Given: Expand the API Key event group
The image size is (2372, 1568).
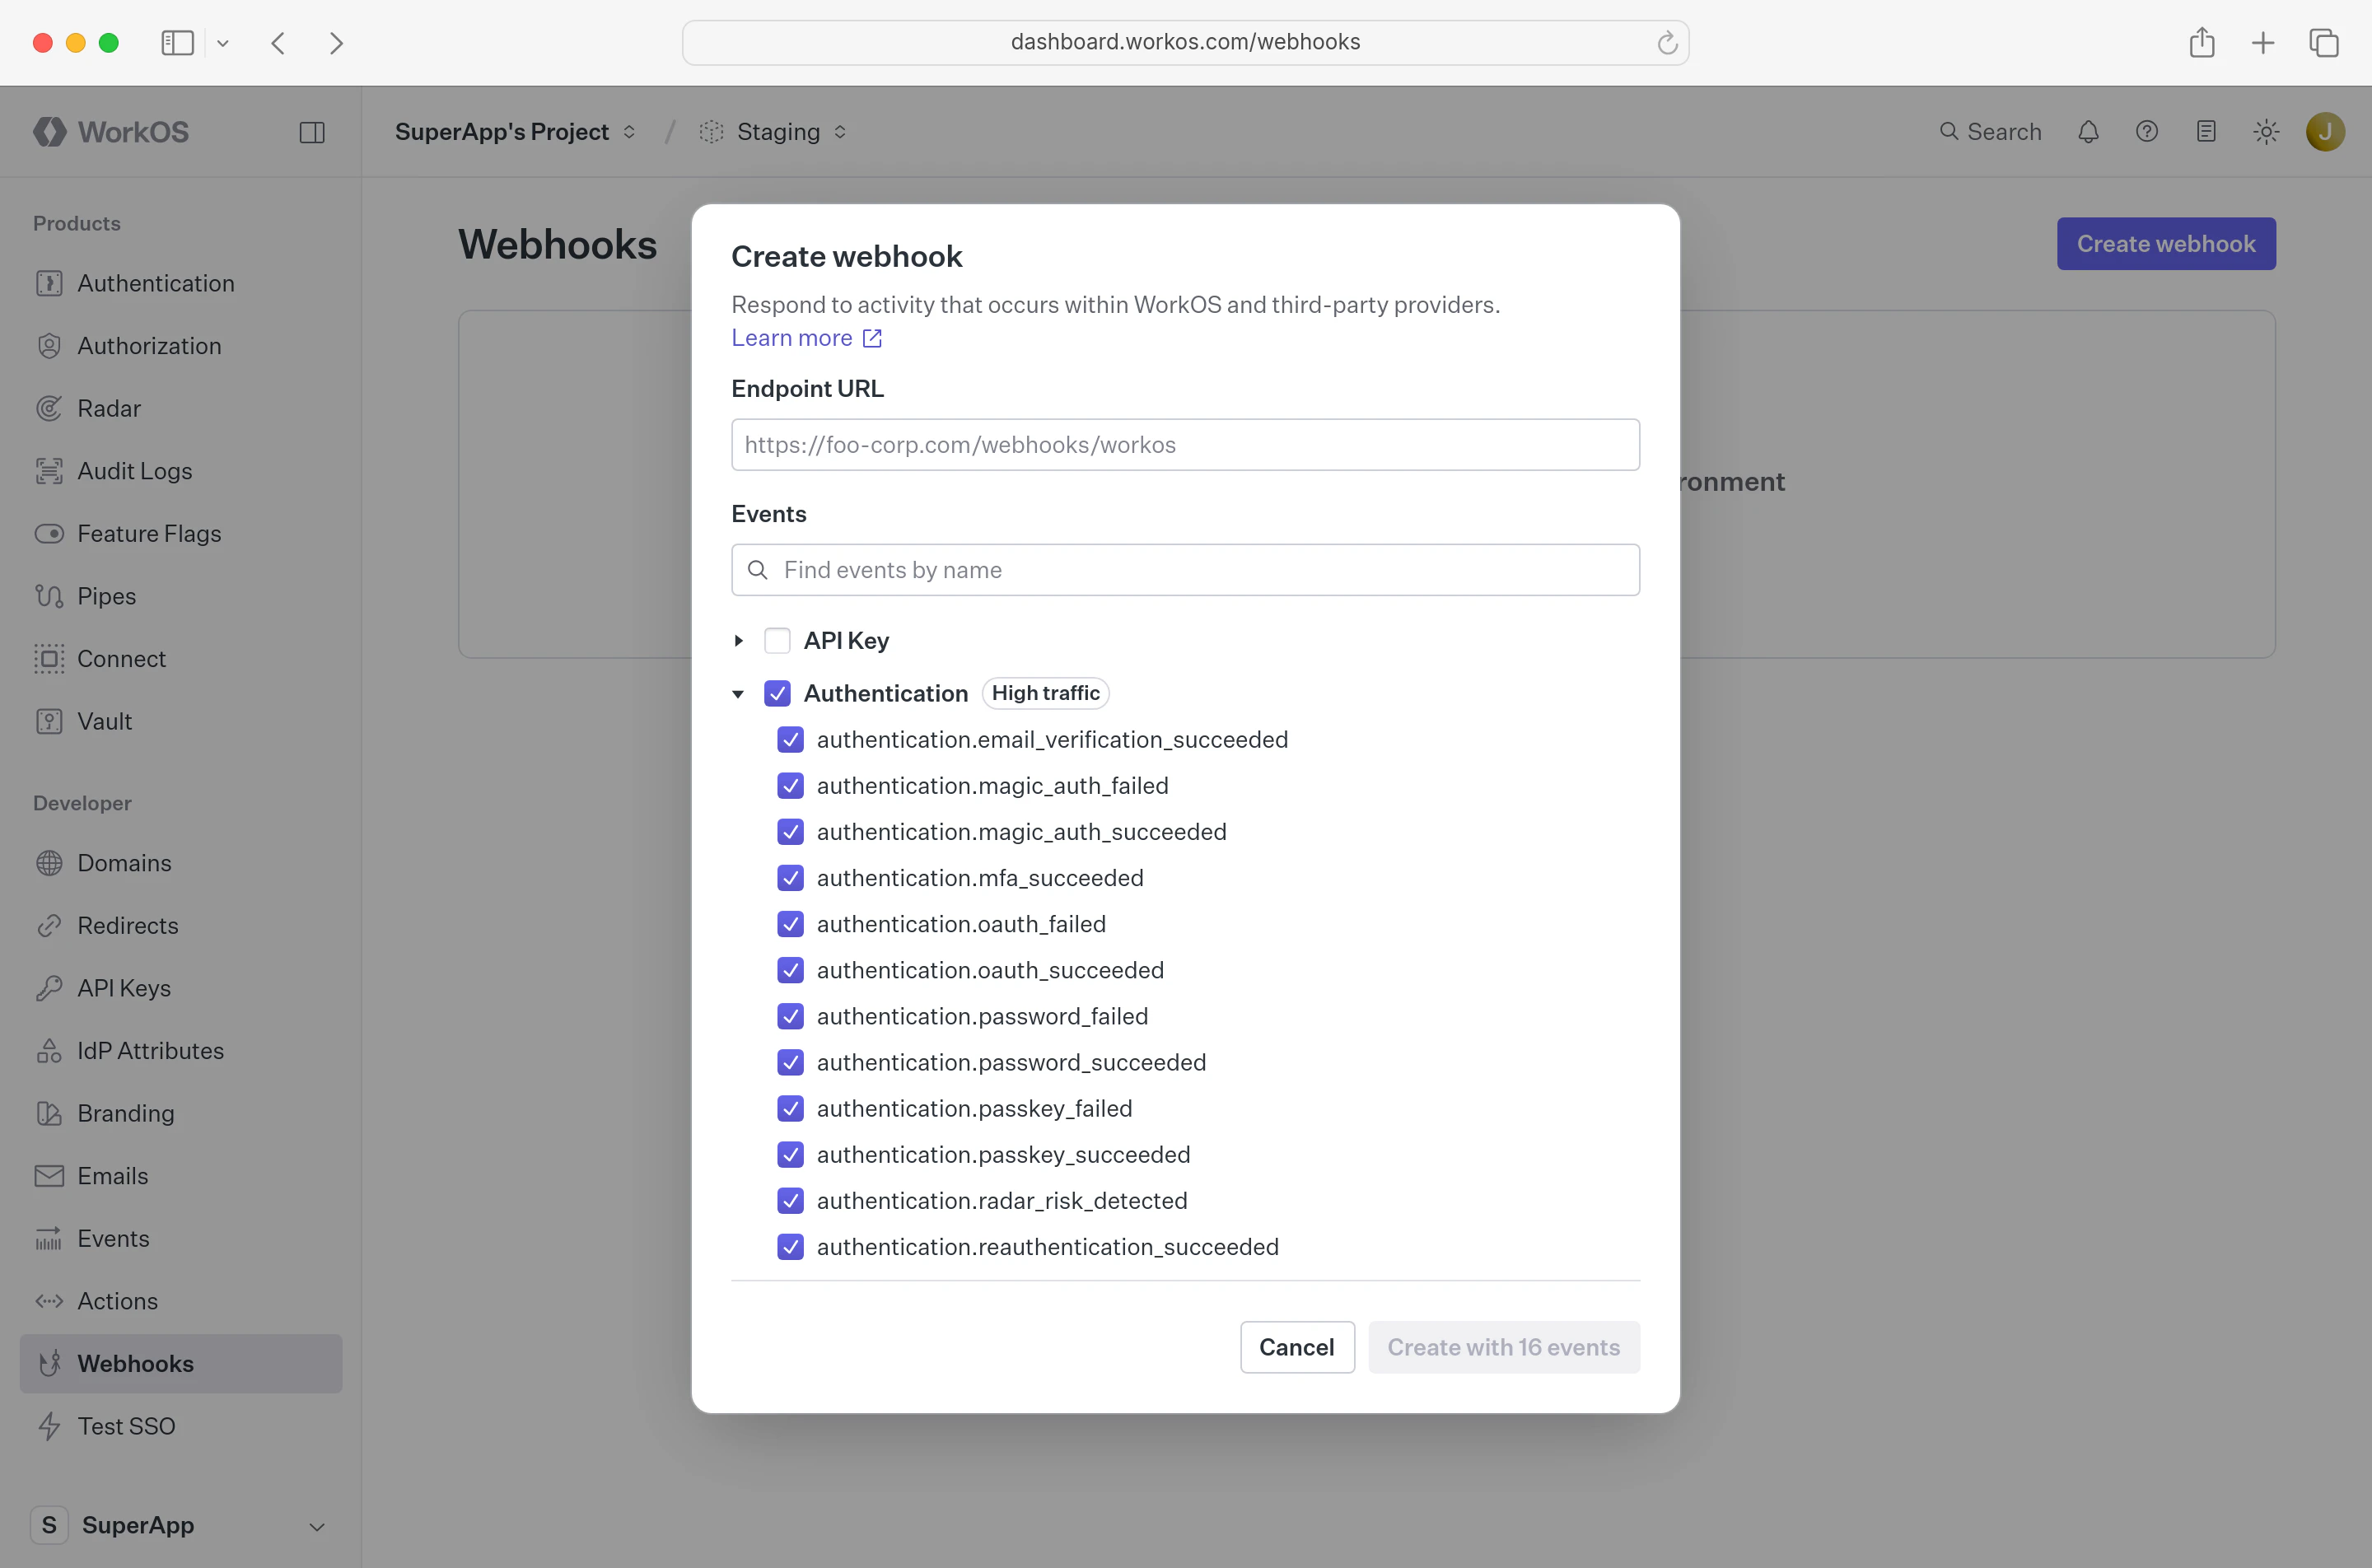Looking at the screenshot, I should point(738,640).
